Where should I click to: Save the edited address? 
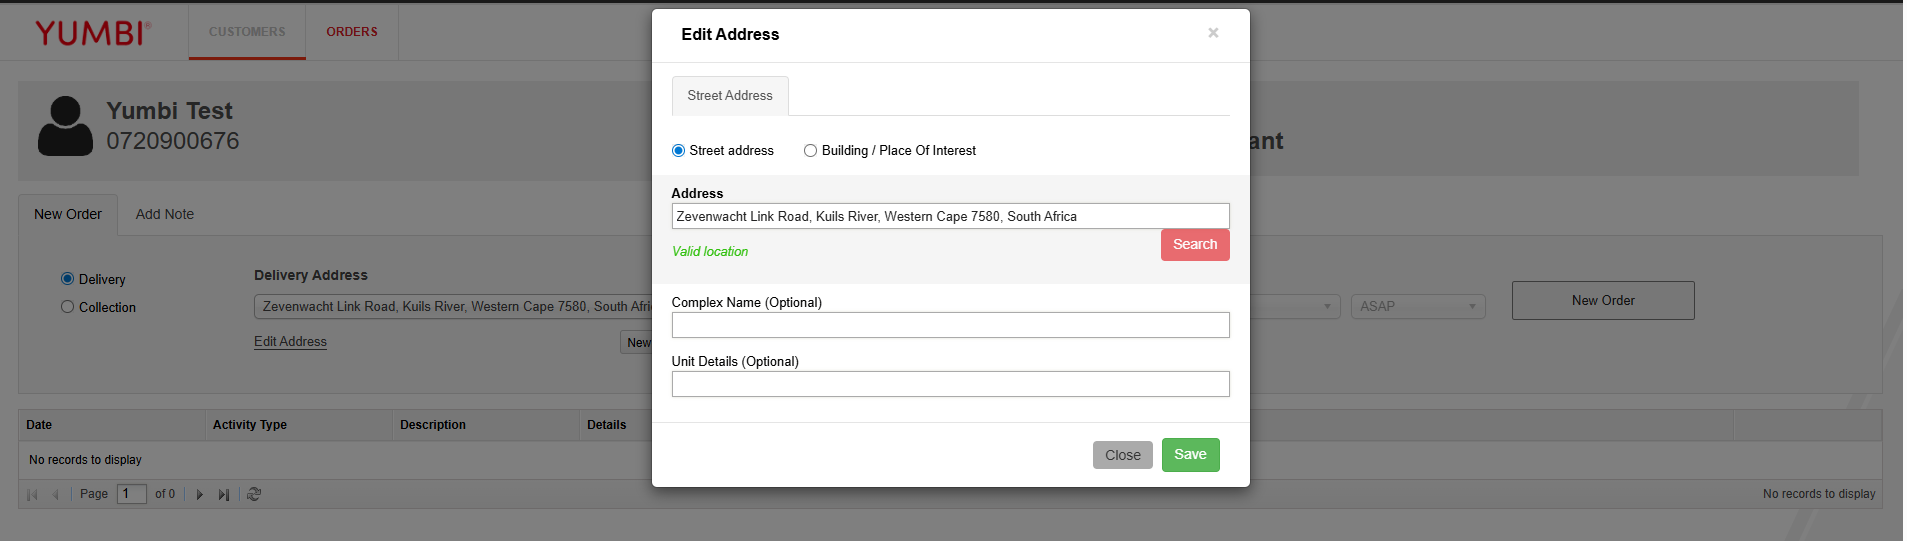pos(1190,455)
